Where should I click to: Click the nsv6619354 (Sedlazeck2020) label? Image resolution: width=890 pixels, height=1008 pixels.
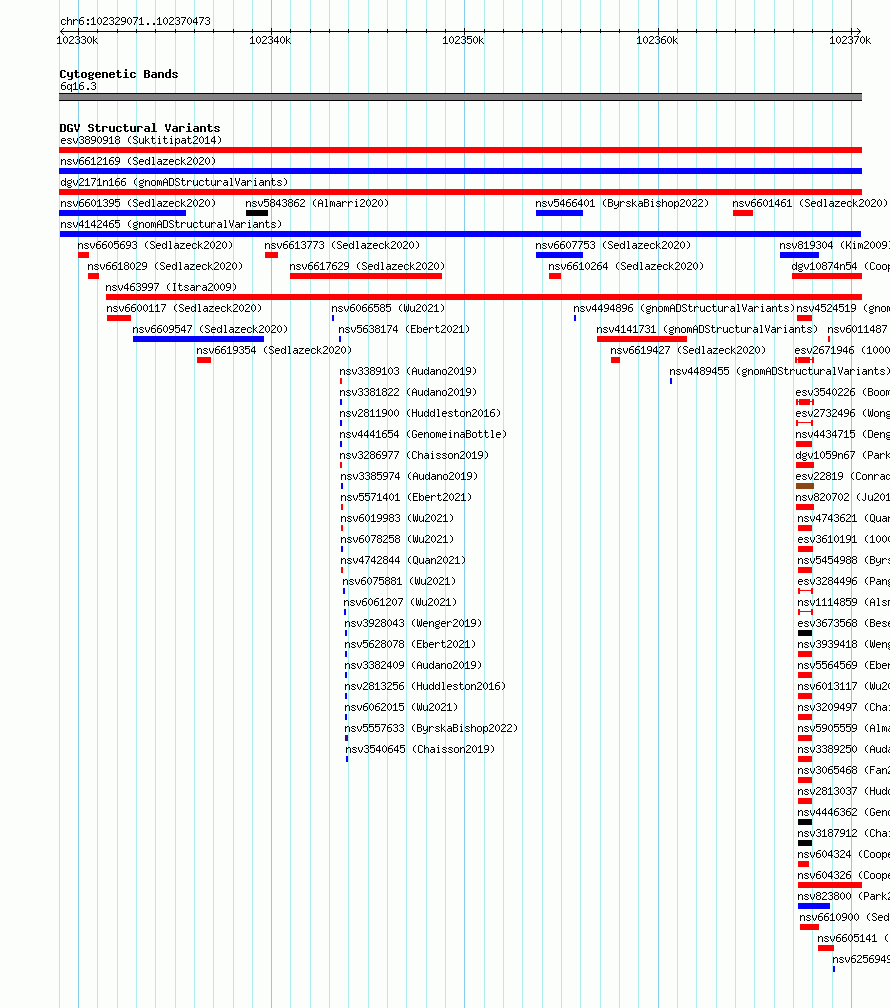pos(274,350)
